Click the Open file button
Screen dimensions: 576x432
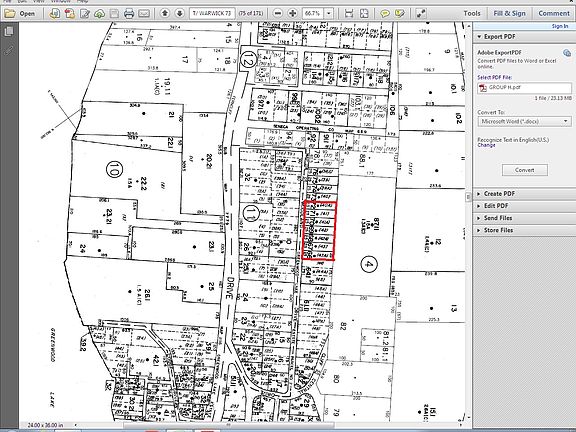click(20, 14)
